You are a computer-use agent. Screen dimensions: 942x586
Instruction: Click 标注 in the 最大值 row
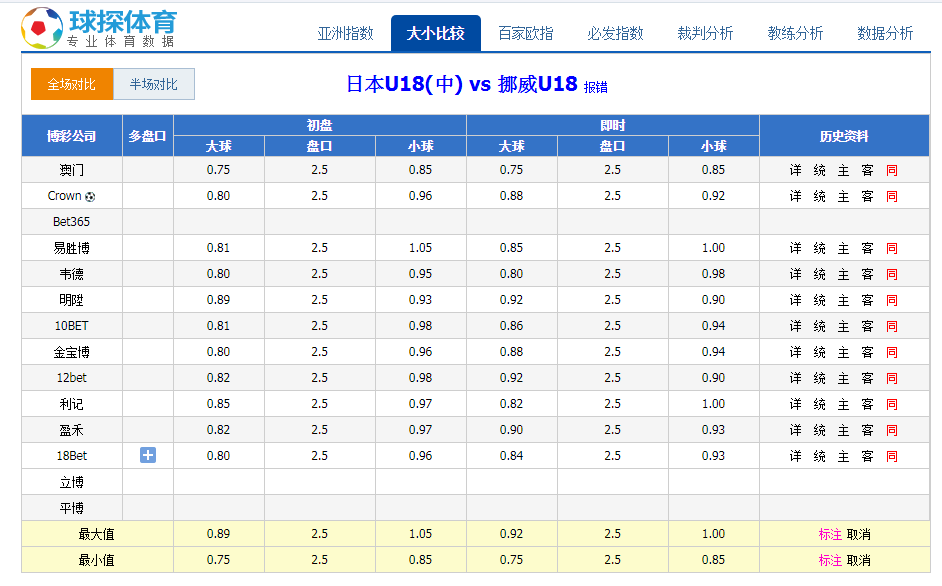(x=830, y=534)
